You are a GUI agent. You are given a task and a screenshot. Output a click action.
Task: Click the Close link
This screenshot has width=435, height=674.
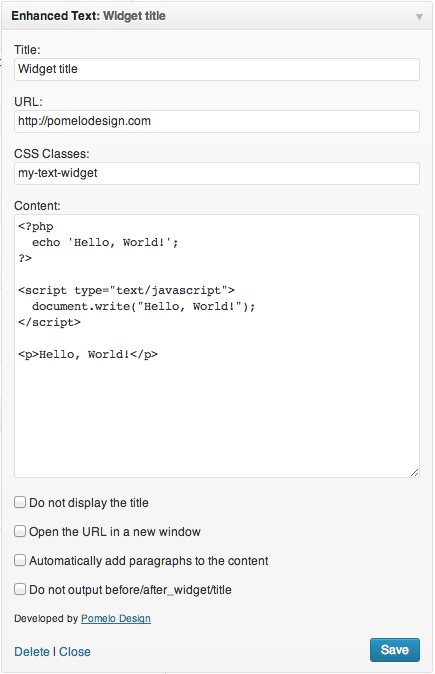point(75,652)
